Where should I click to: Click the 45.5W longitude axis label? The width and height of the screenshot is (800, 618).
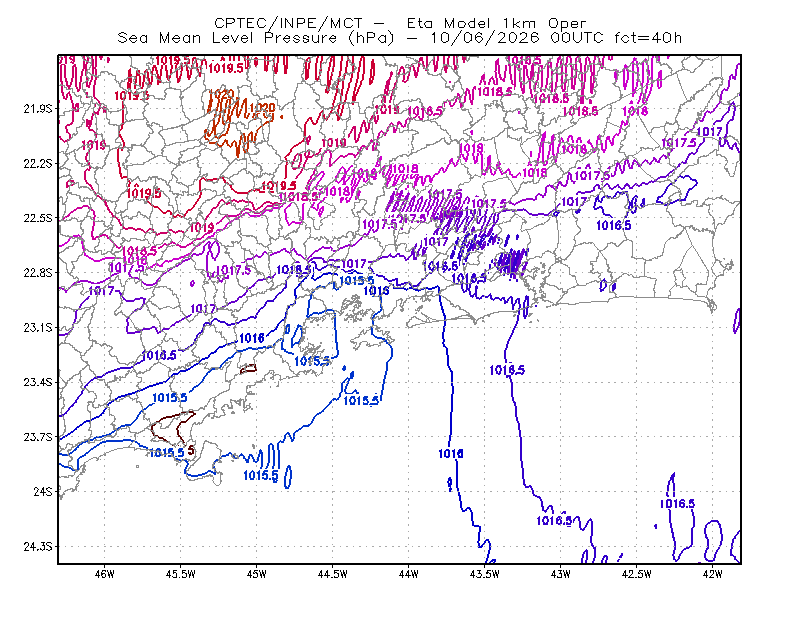point(181,575)
